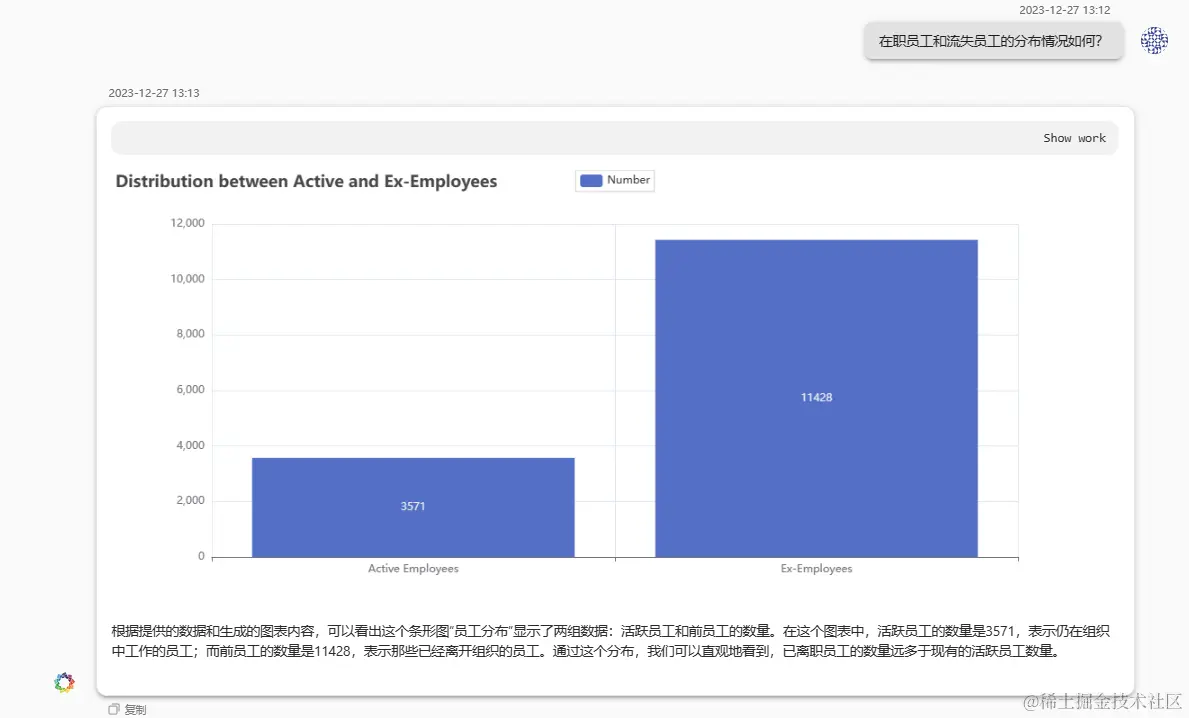Click the 8,000 y-axis value
This screenshot has width=1189, height=718.
click(x=190, y=334)
